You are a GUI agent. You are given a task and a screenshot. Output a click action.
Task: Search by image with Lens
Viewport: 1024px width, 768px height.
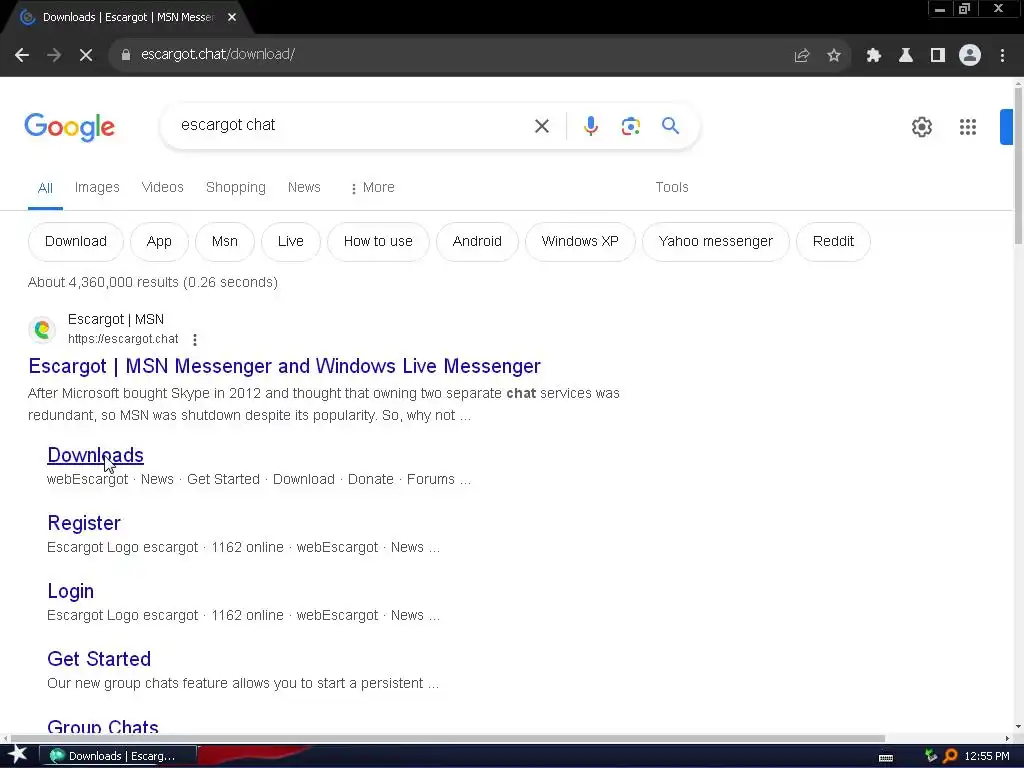[630, 126]
